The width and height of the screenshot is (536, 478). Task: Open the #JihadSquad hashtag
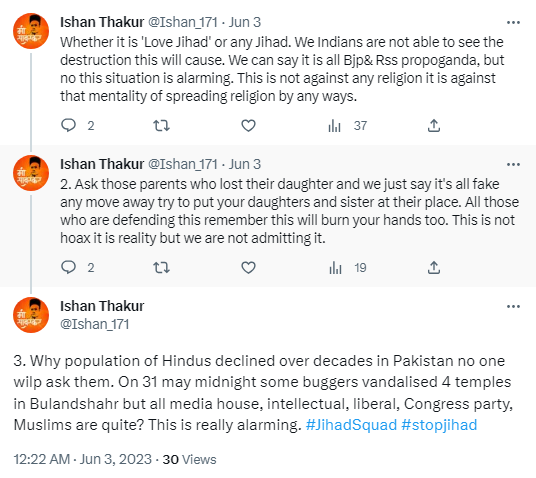[x=351, y=425]
